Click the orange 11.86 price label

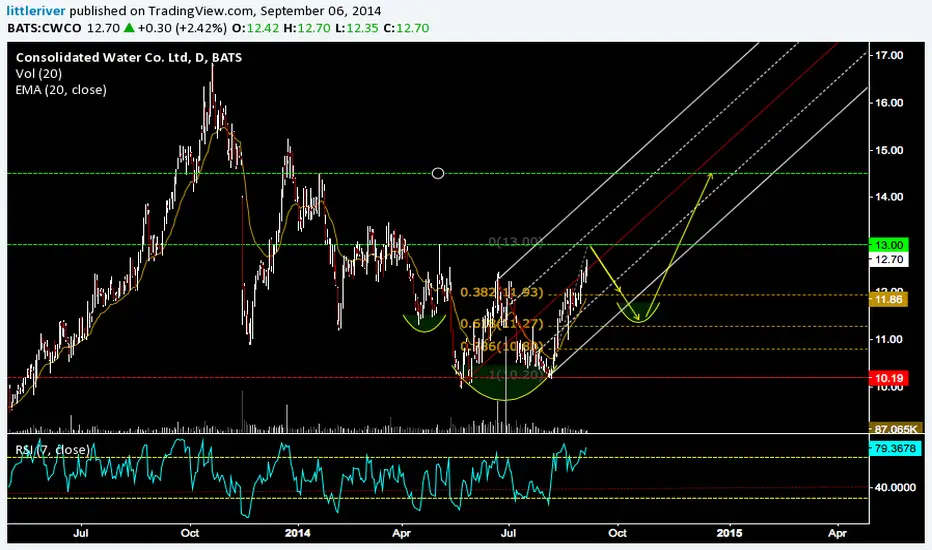tap(889, 300)
